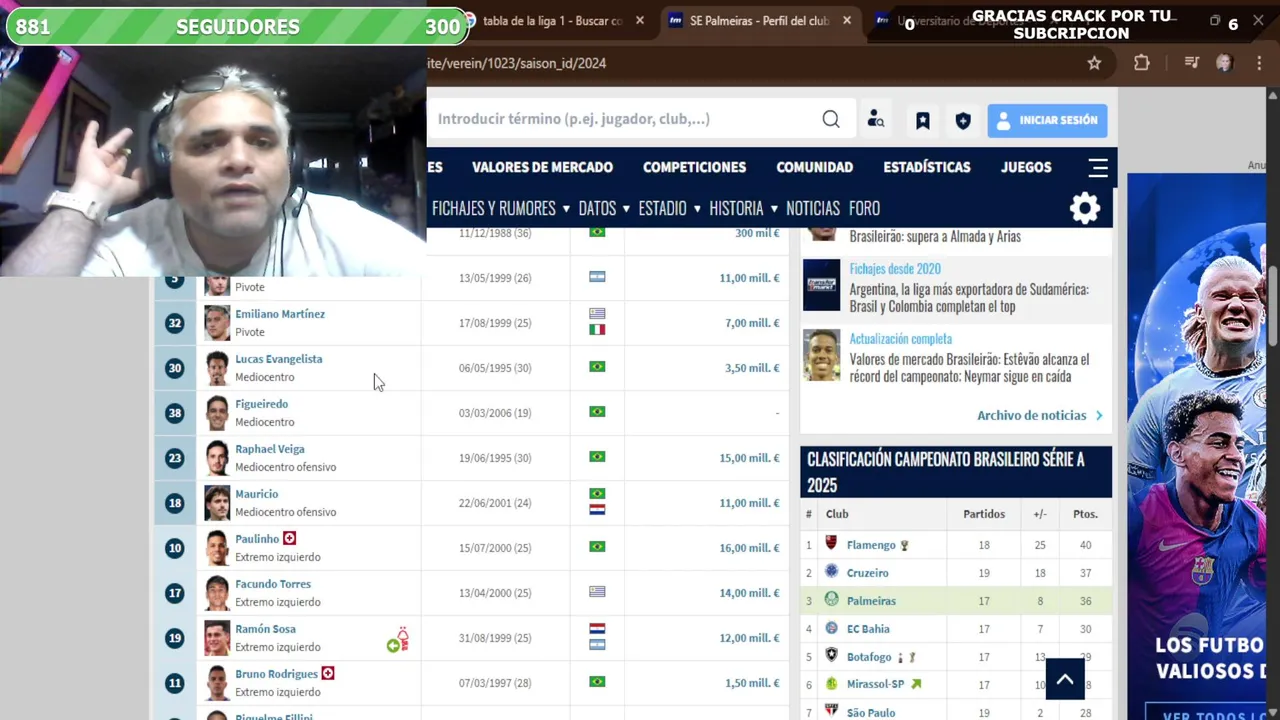Click the Estêvão news thumbnail image
This screenshot has width=1280, height=720.
coord(822,355)
